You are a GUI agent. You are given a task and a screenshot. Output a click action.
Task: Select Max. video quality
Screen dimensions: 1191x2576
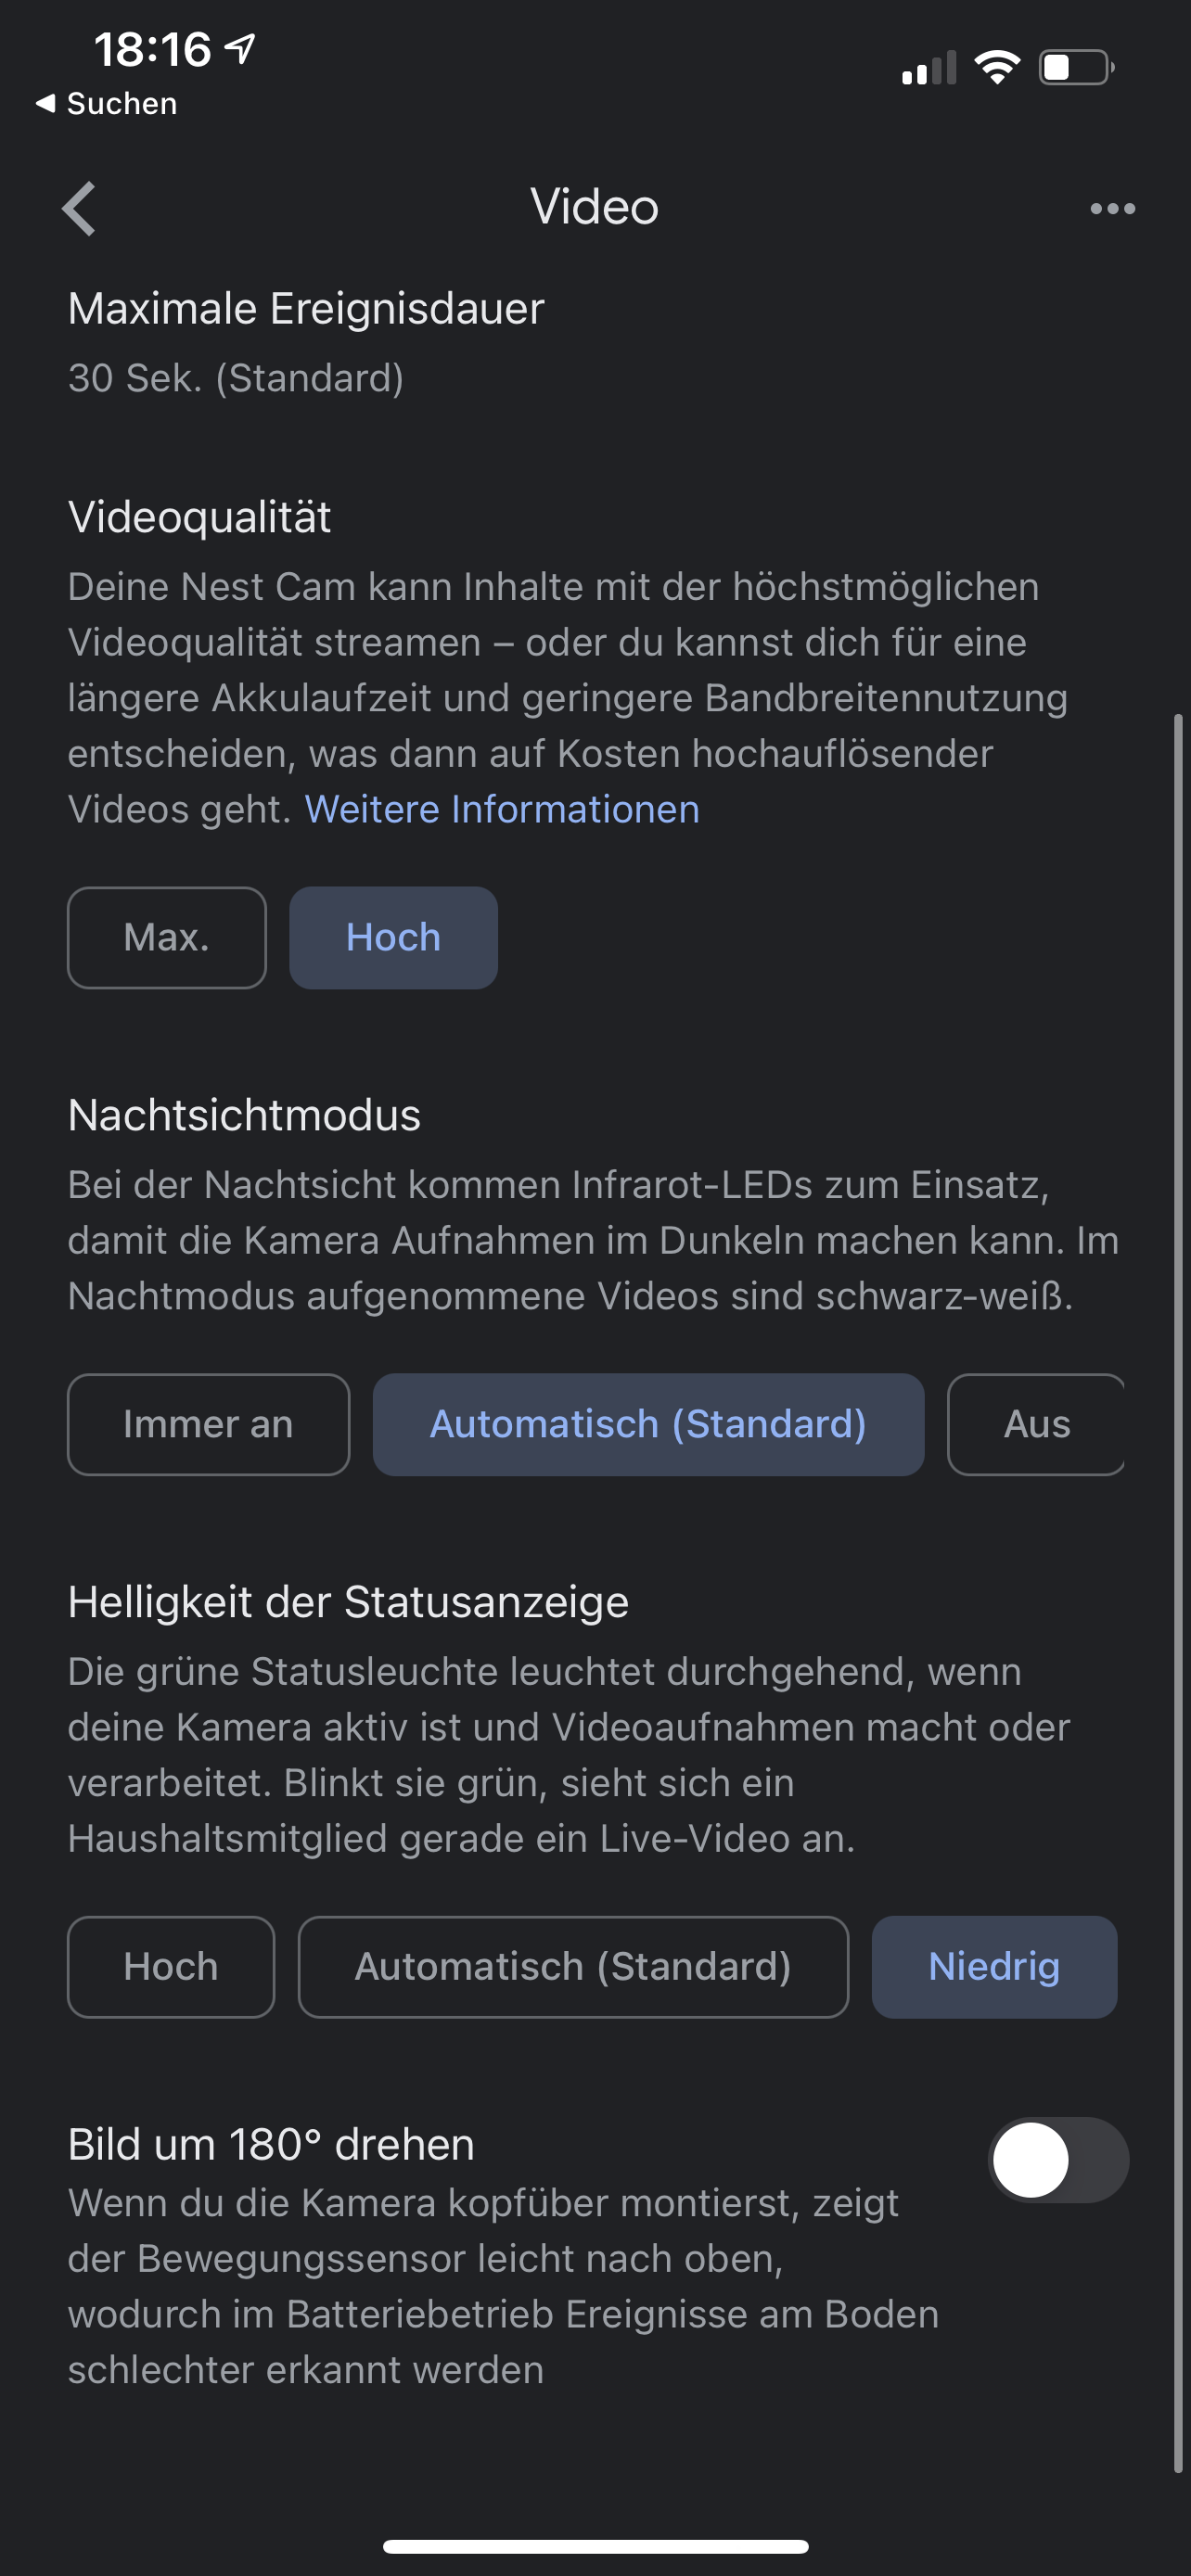[x=167, y=938]
